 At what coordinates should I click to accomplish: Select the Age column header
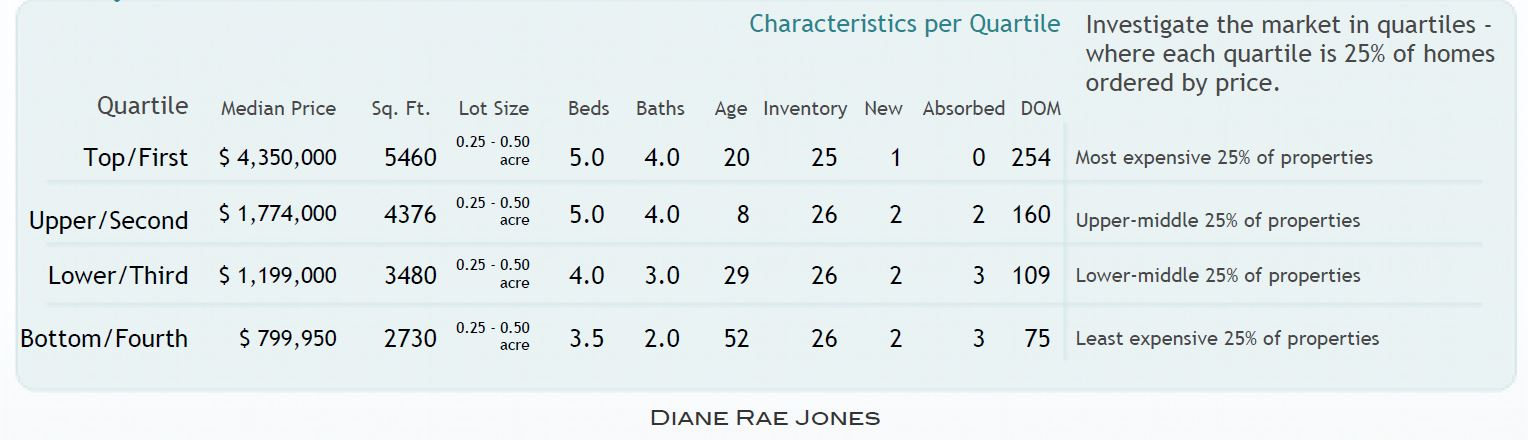tap(731, 109)
